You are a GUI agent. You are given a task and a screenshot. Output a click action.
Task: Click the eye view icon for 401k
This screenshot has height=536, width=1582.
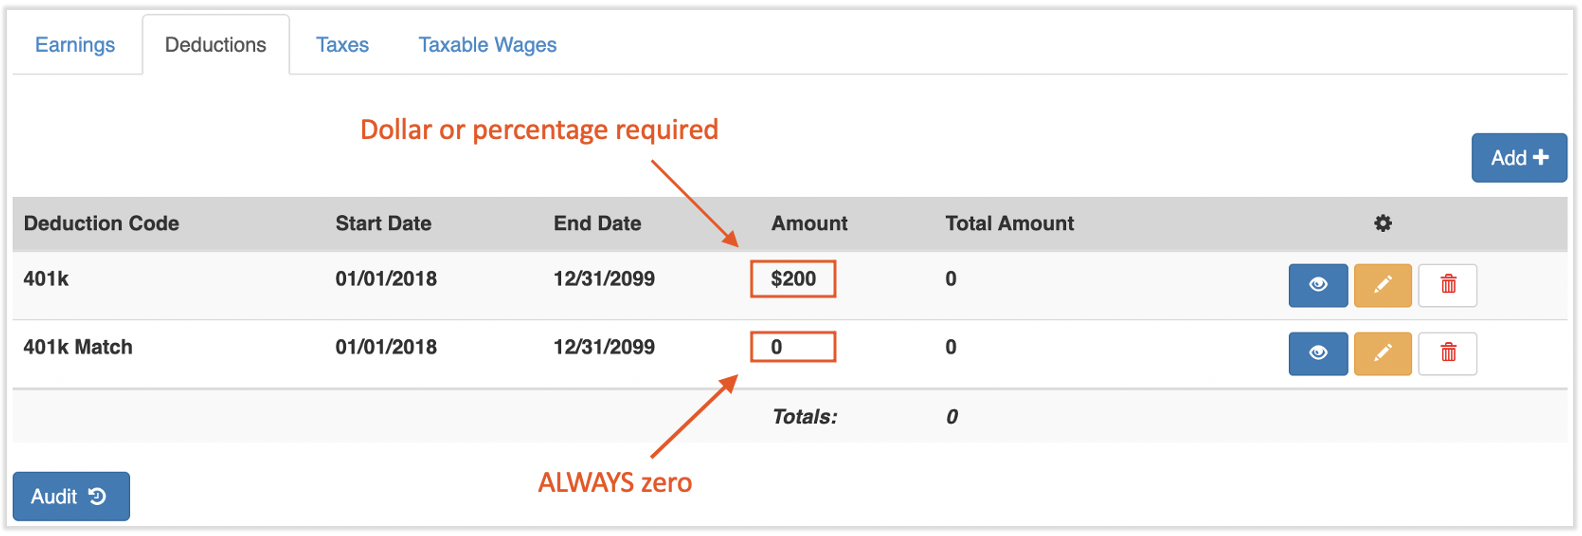tap(1317, 285)
